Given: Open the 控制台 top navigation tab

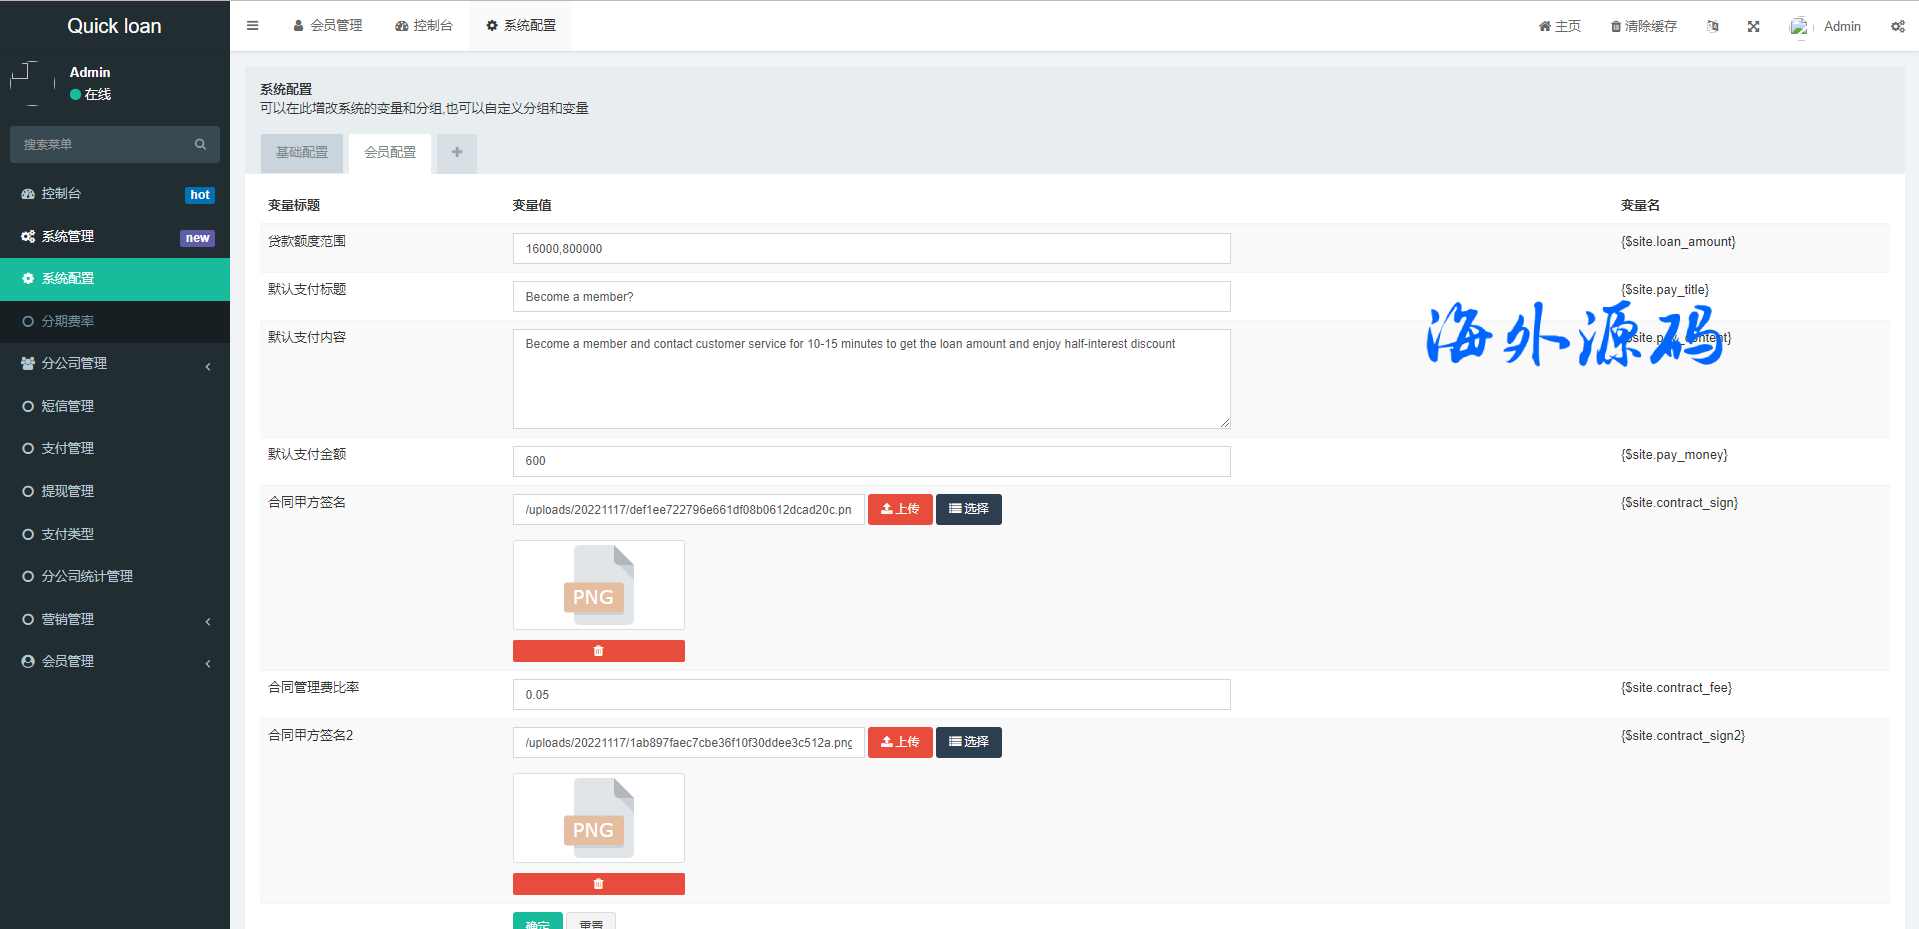Looking at the screenshot, I should tap(424, 26).
